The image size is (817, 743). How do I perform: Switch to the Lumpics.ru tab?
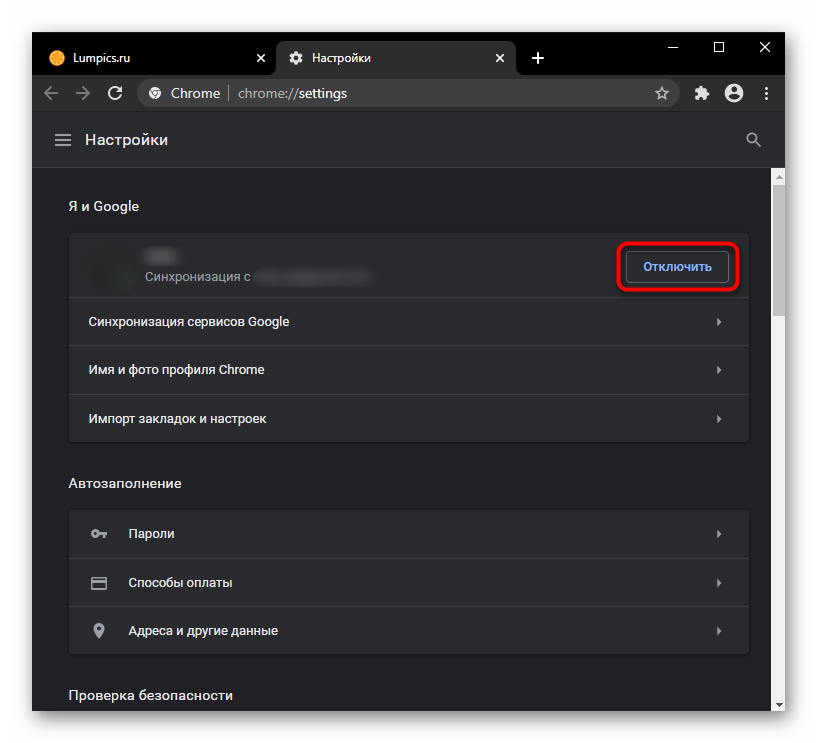(x=140, y=58)
